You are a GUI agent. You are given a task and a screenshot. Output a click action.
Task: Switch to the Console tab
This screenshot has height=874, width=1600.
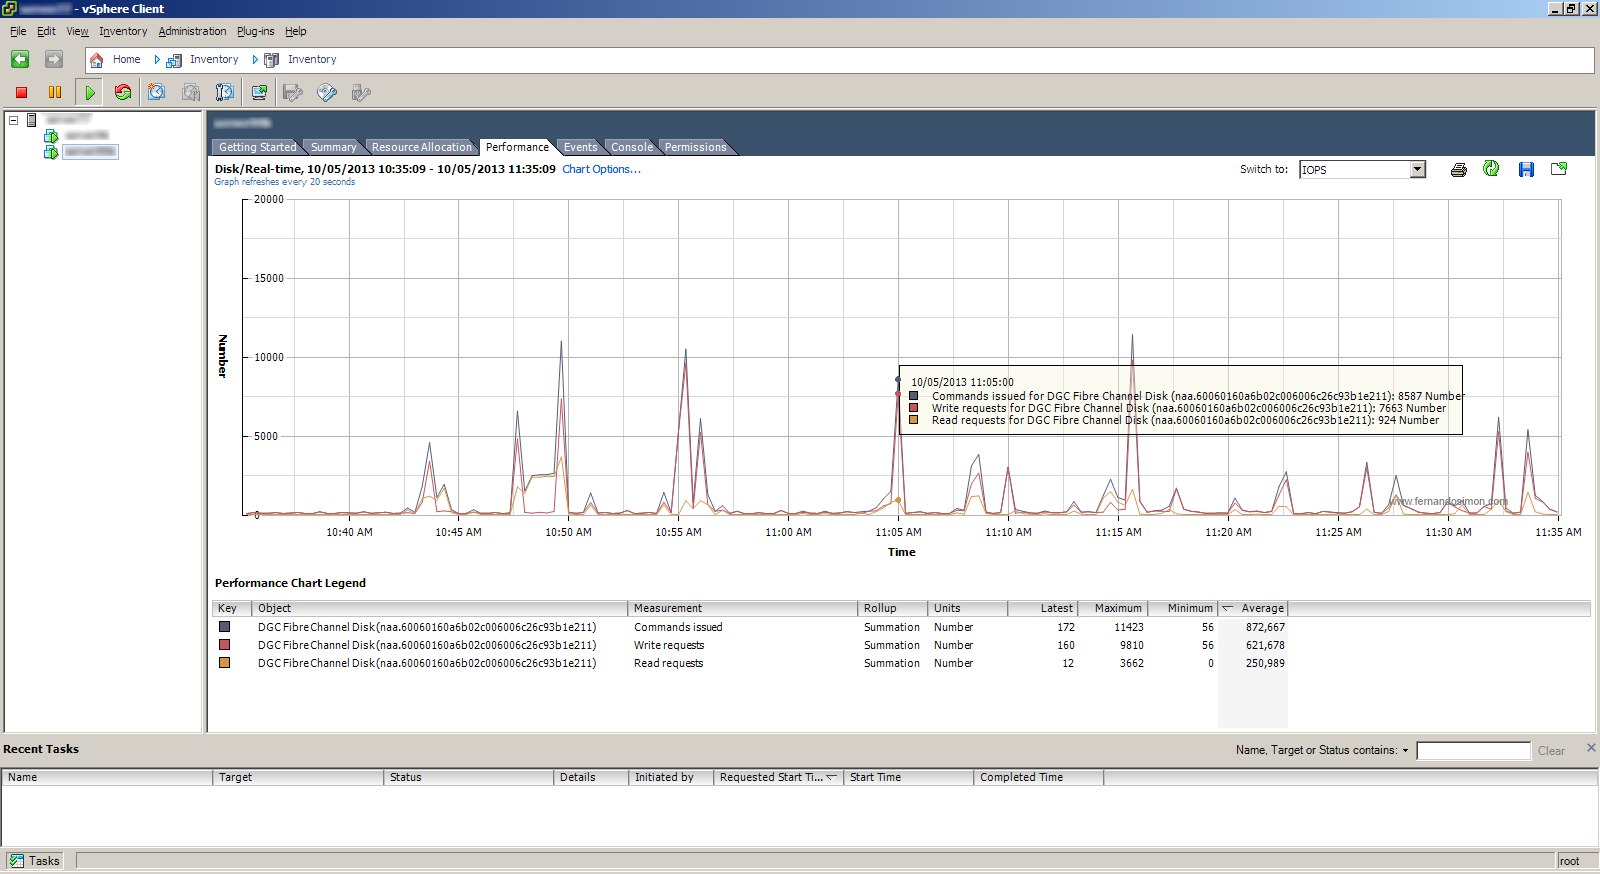click(x=632, y=147)
